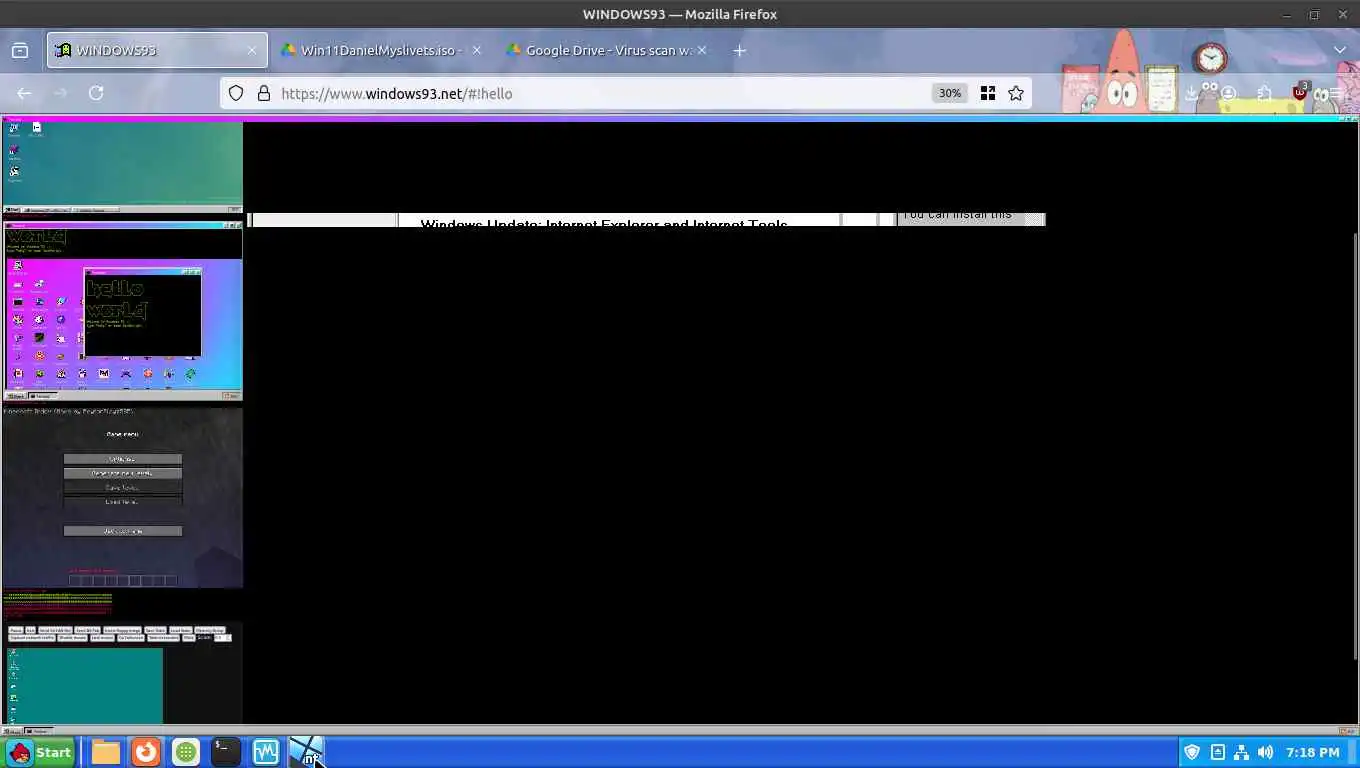Click the top Game menu button
1360x768 pixels.
[x=123, y=459]
